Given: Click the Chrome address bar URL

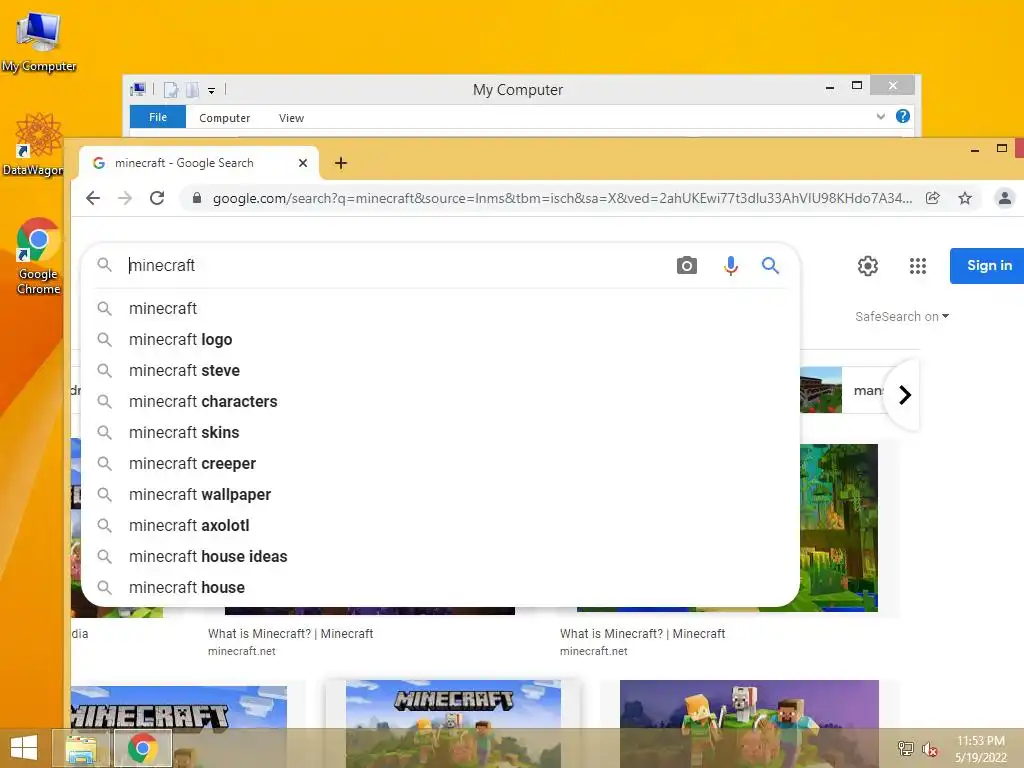Looking at the screenshot, I should (x=562, y=198).
